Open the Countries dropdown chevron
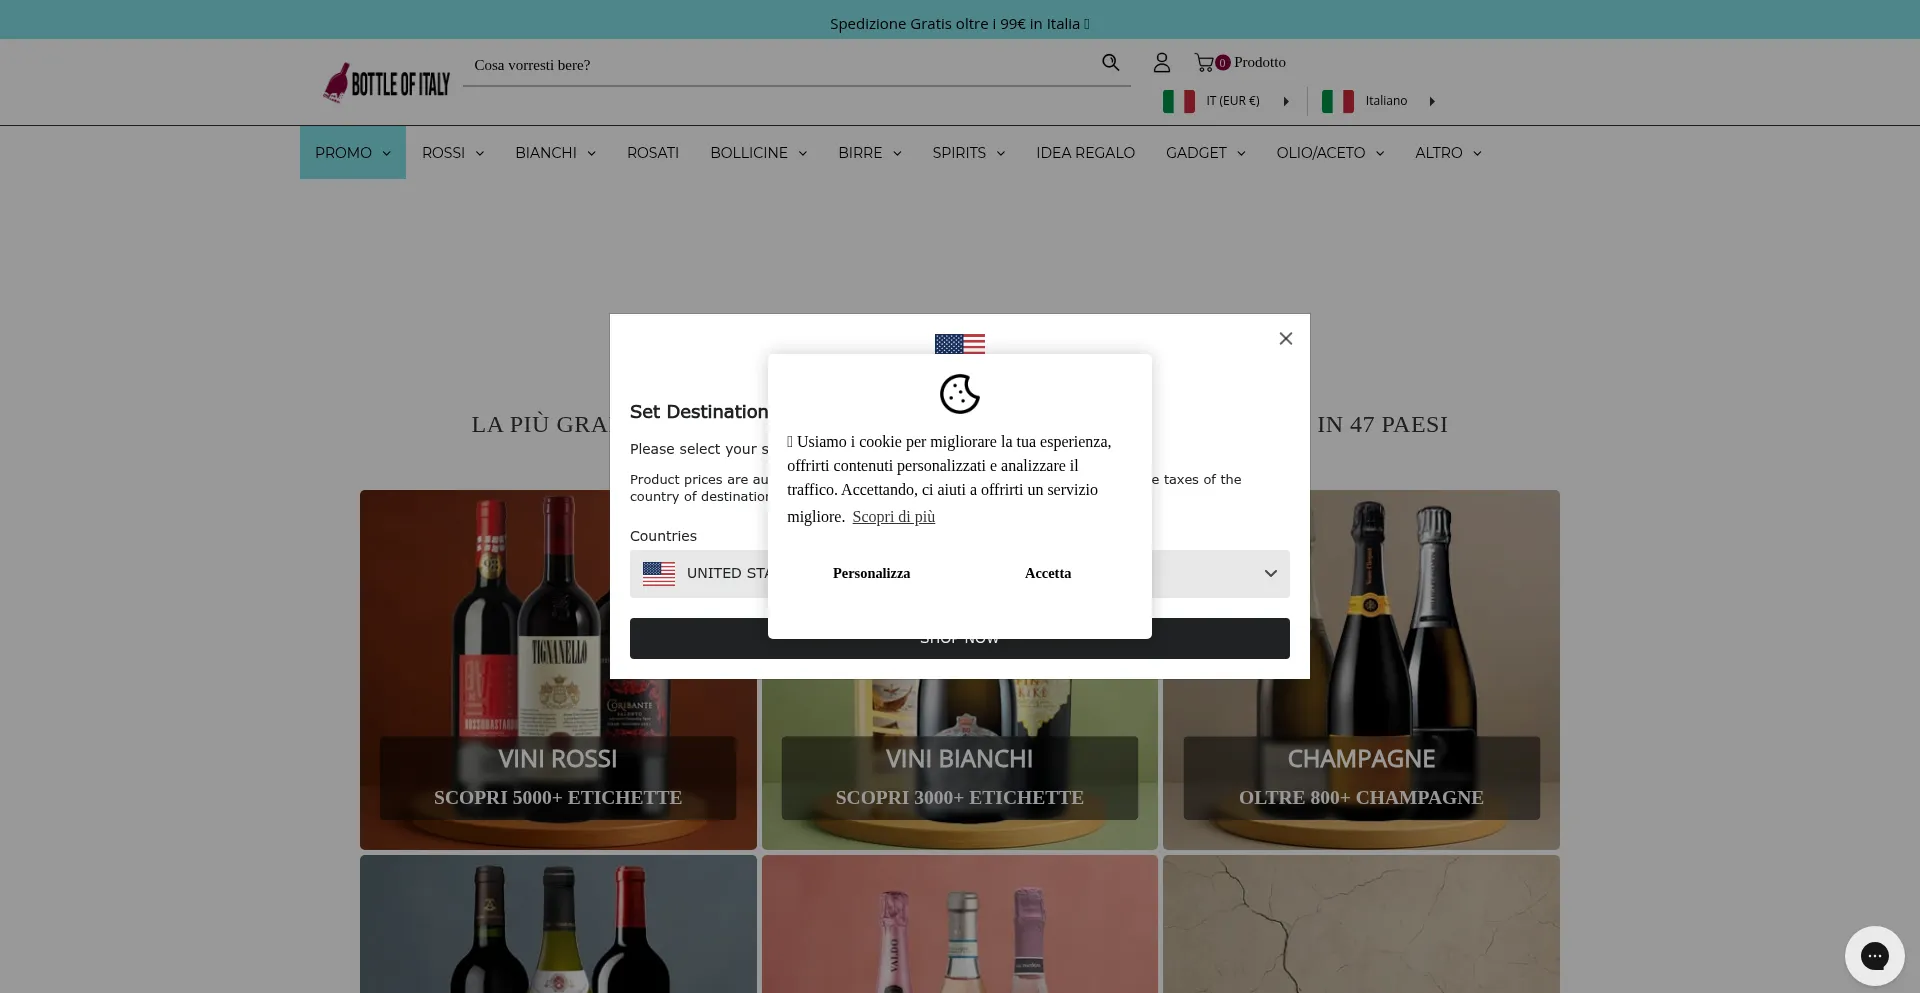 coord(1271,574)
